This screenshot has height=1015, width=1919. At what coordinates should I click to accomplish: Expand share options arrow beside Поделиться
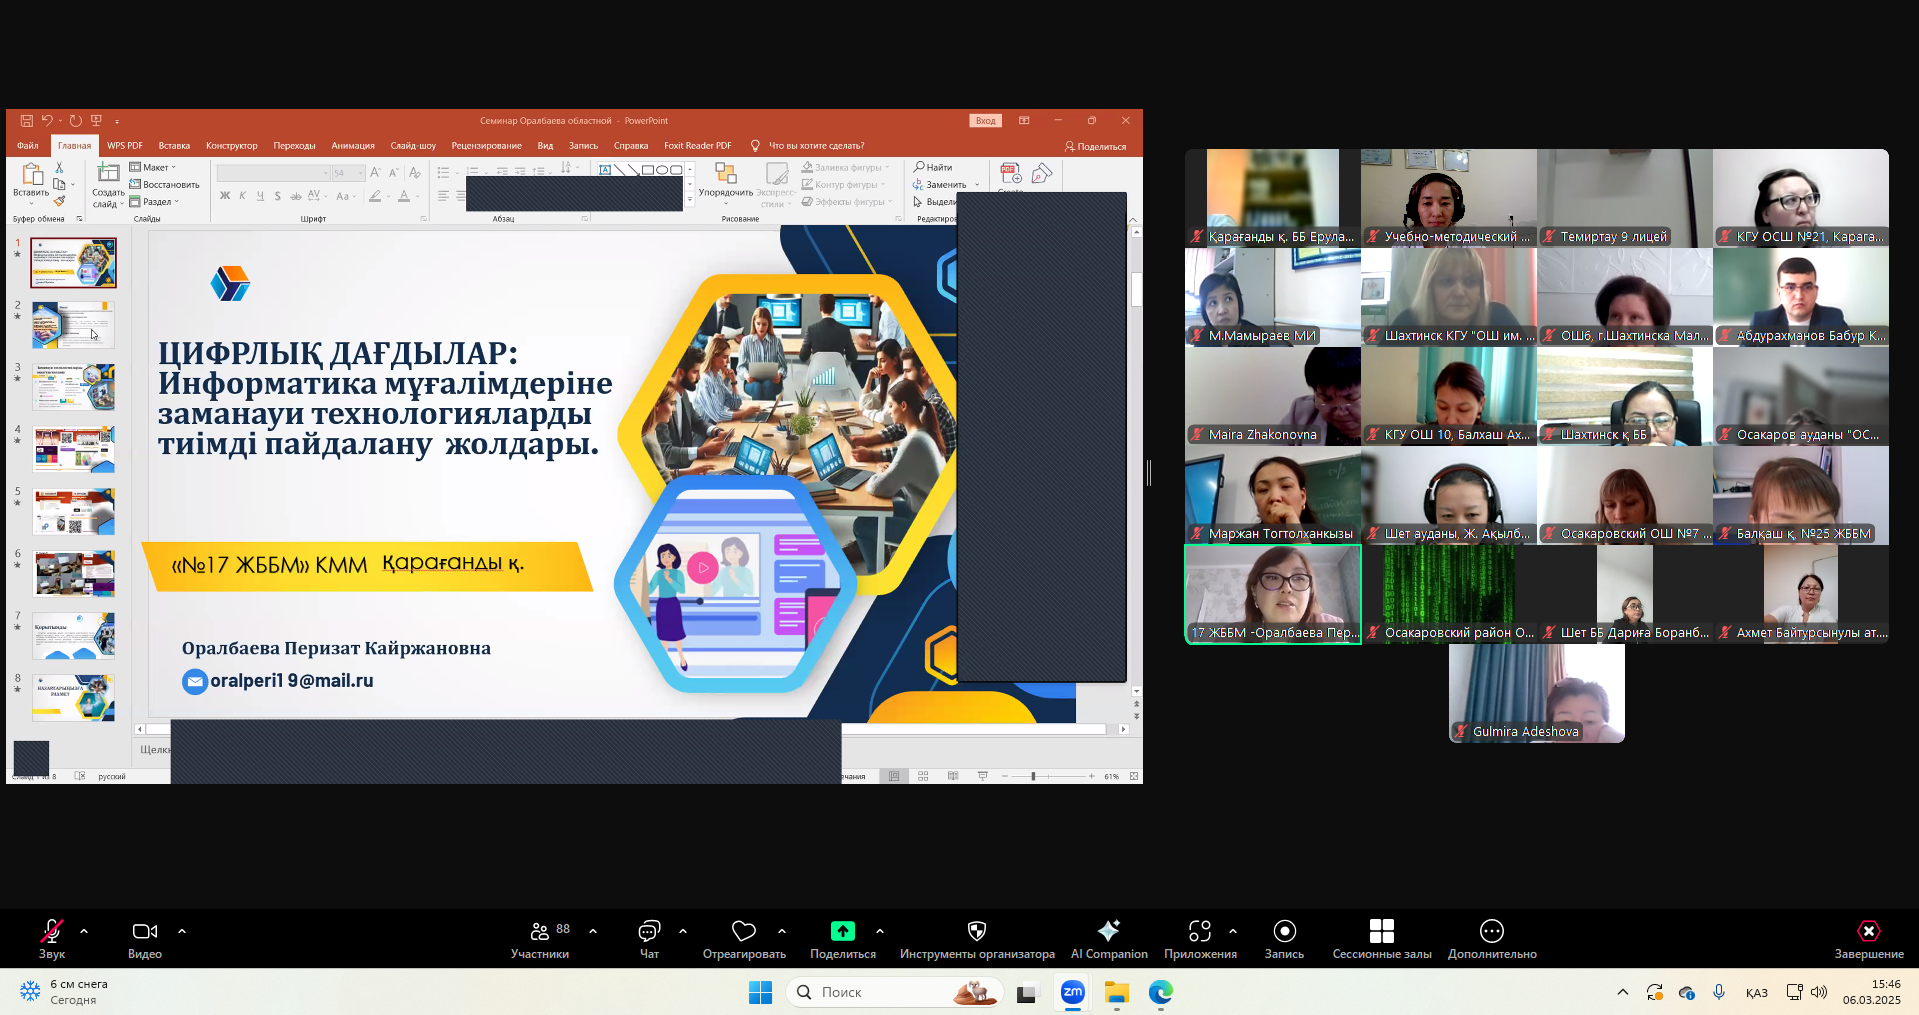[880, 931]
